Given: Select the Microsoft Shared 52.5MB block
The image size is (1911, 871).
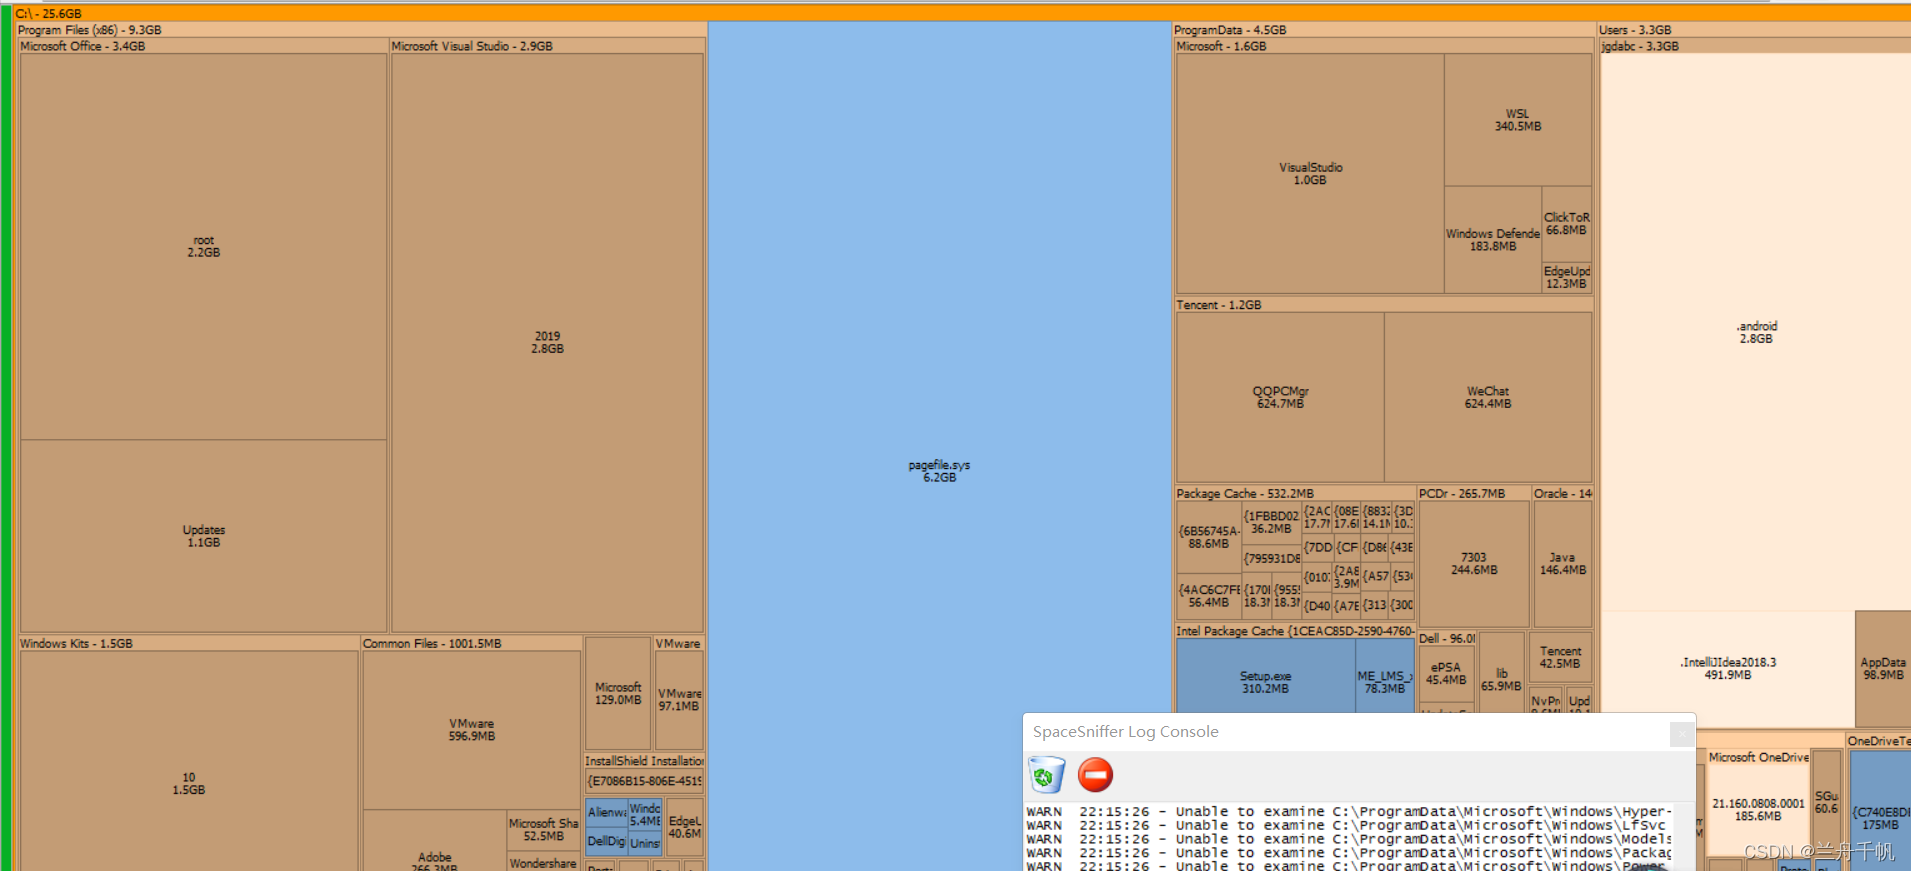Looking at the screenshot, I should click(x=543, y=830).
